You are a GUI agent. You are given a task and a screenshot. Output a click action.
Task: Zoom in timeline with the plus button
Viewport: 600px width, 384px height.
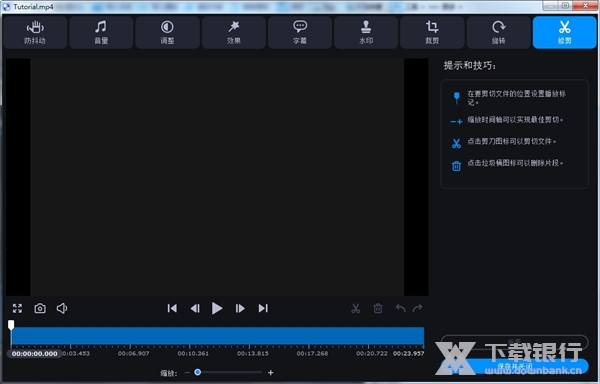[x=271, y=373]
